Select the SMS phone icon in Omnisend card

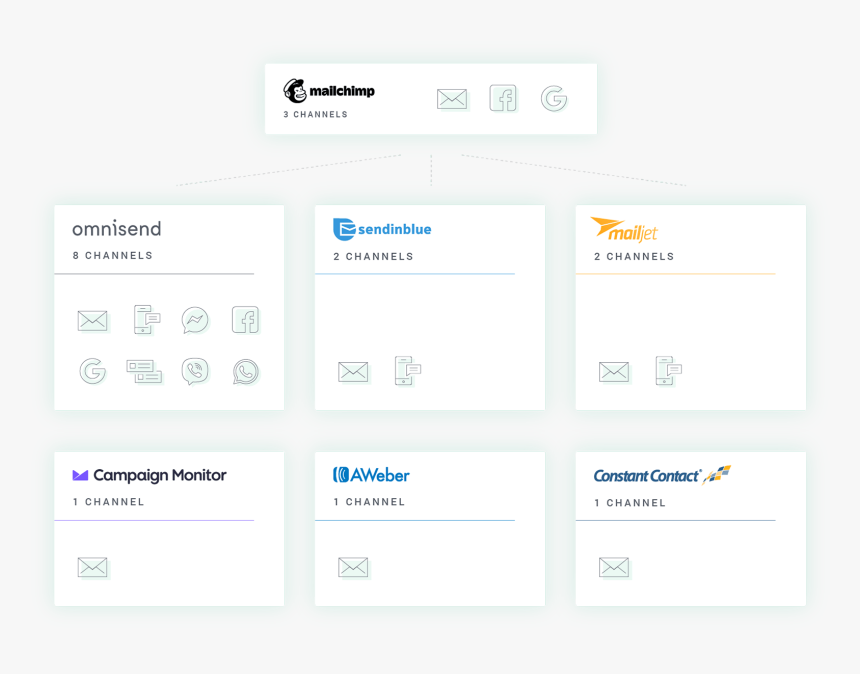pos(146,319)
